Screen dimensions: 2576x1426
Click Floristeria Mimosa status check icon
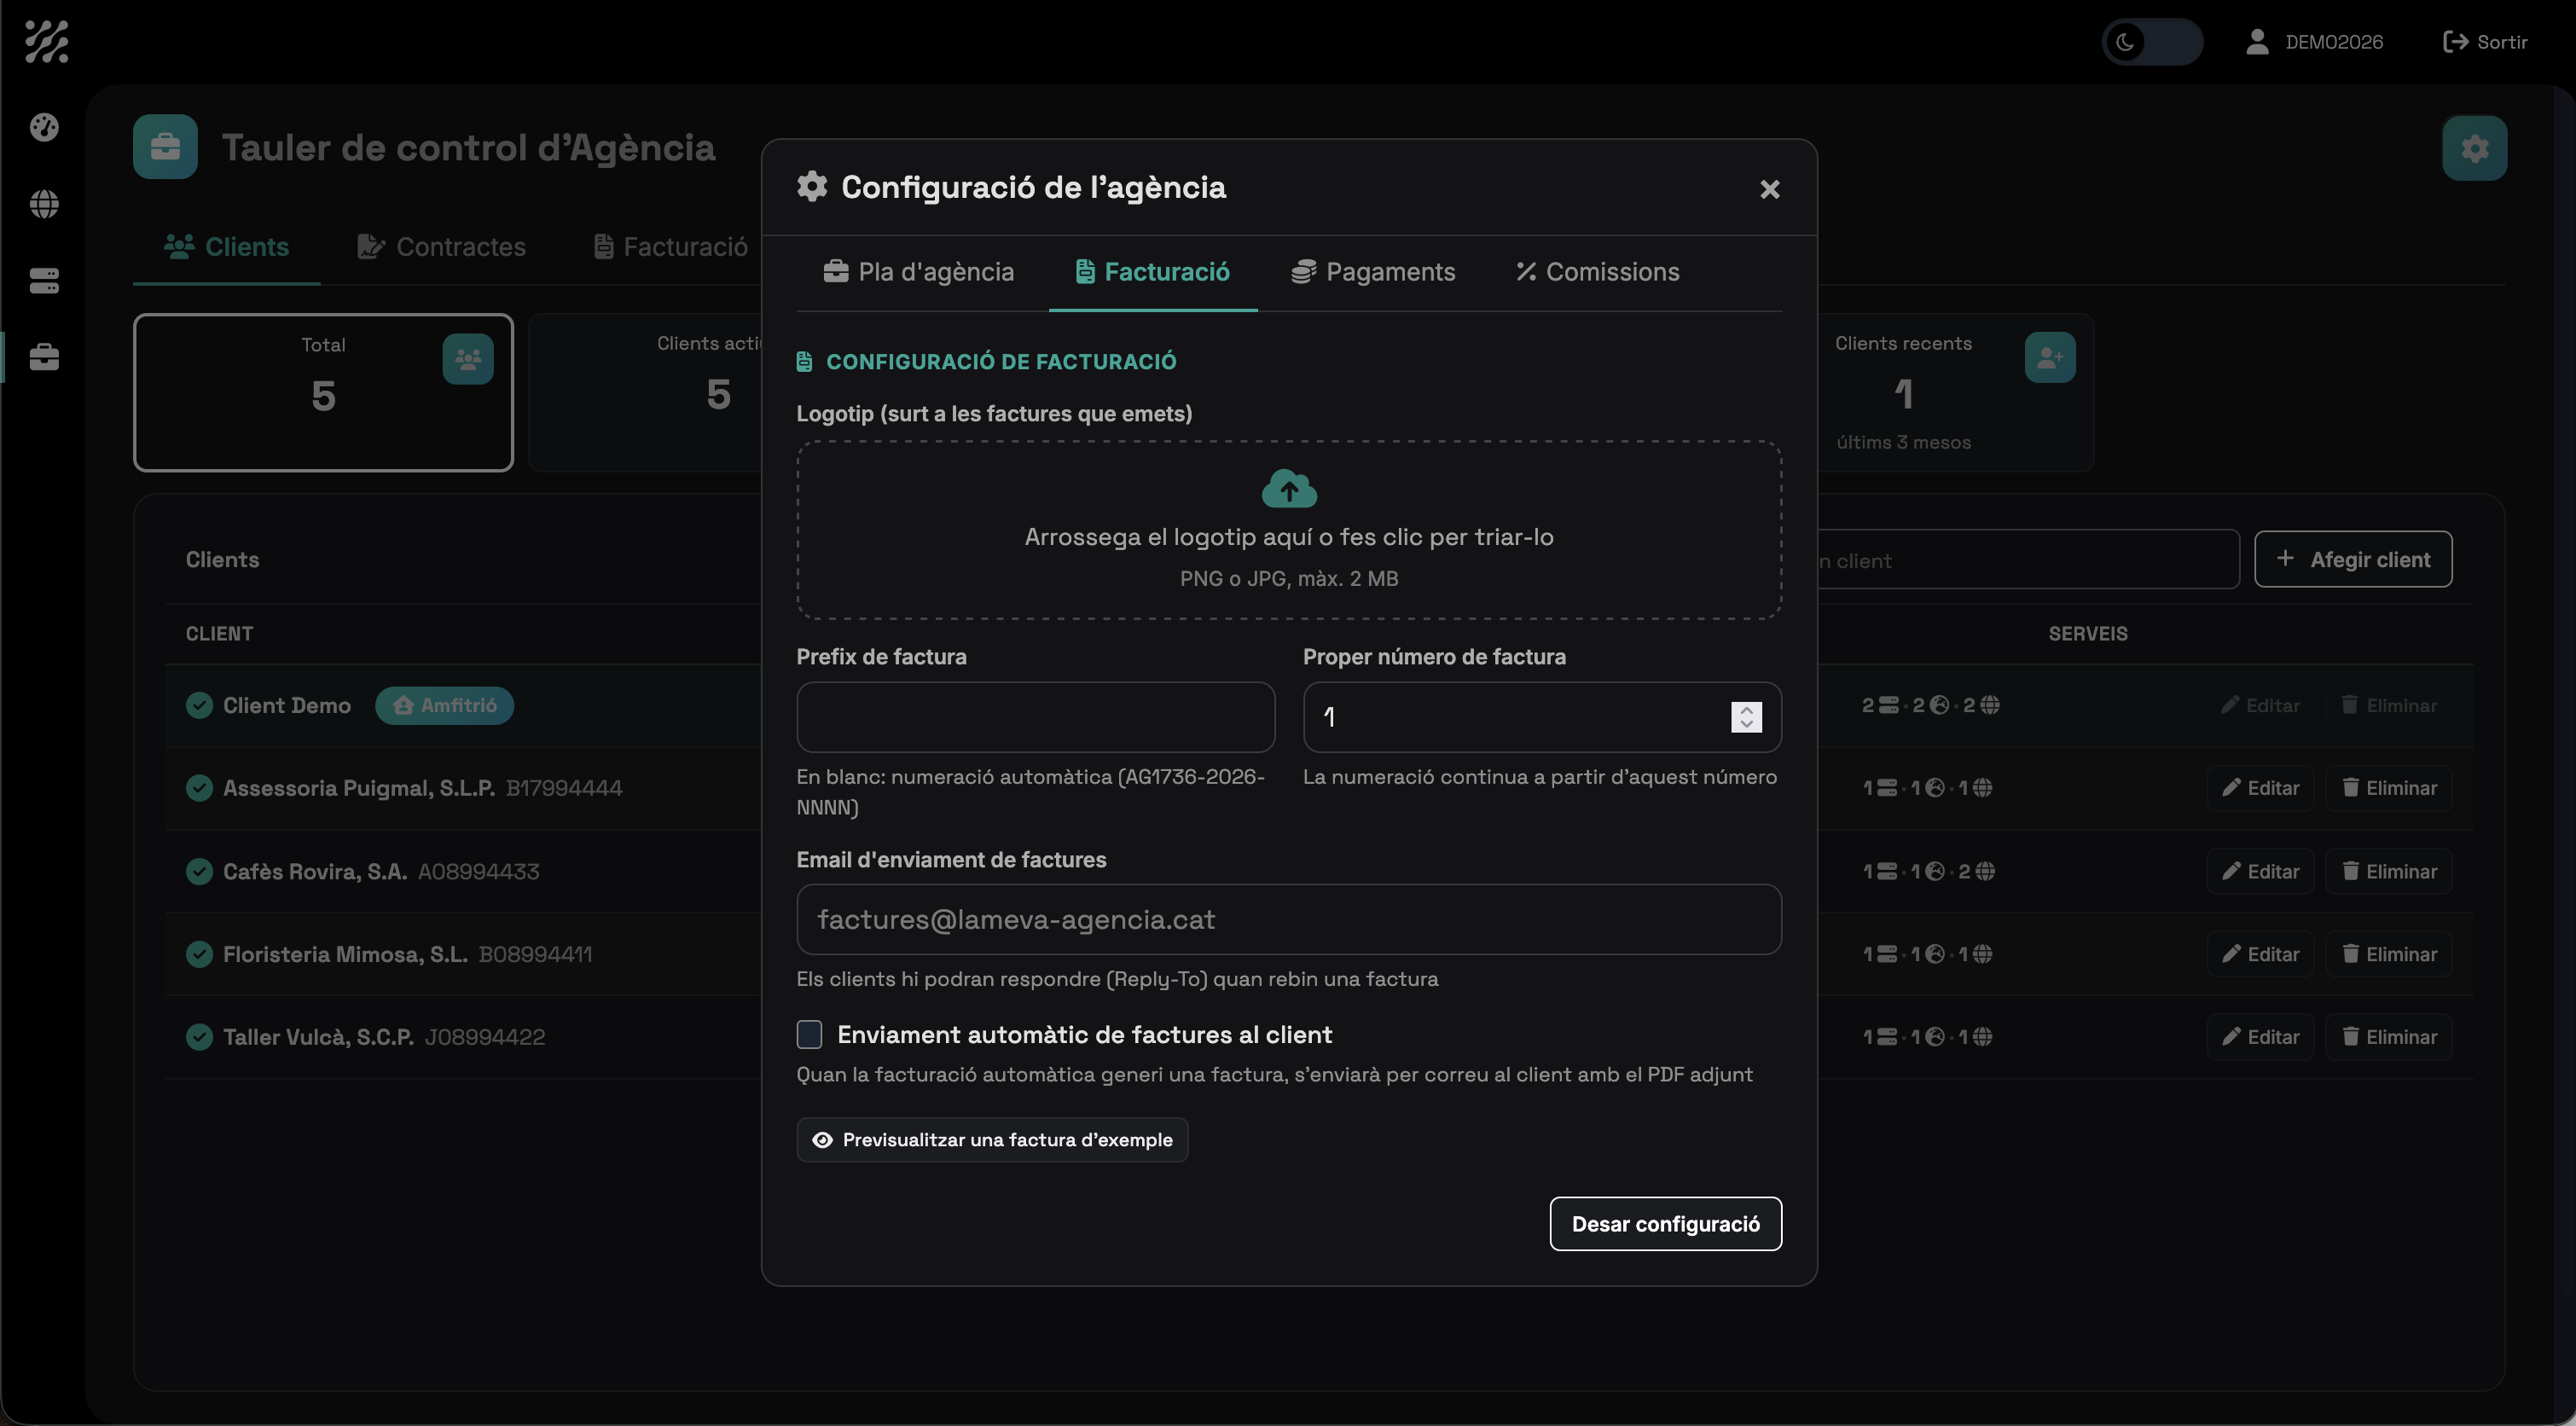tap(199, 954)
